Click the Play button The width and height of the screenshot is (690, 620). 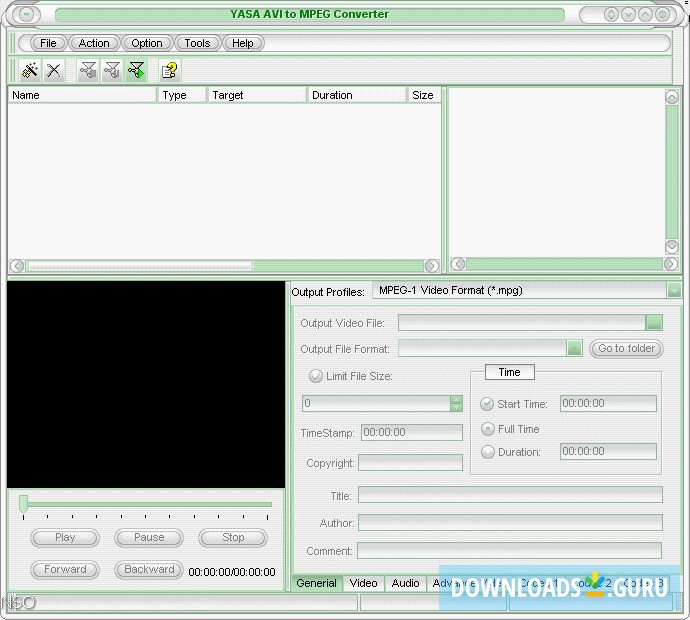[65, 538]
